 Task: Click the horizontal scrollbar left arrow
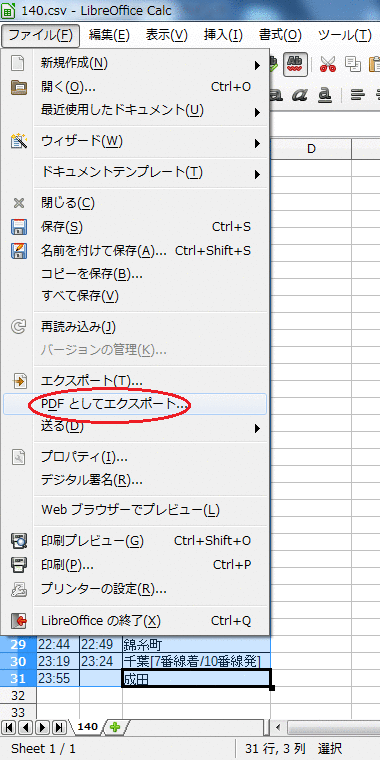click(278, 727)
